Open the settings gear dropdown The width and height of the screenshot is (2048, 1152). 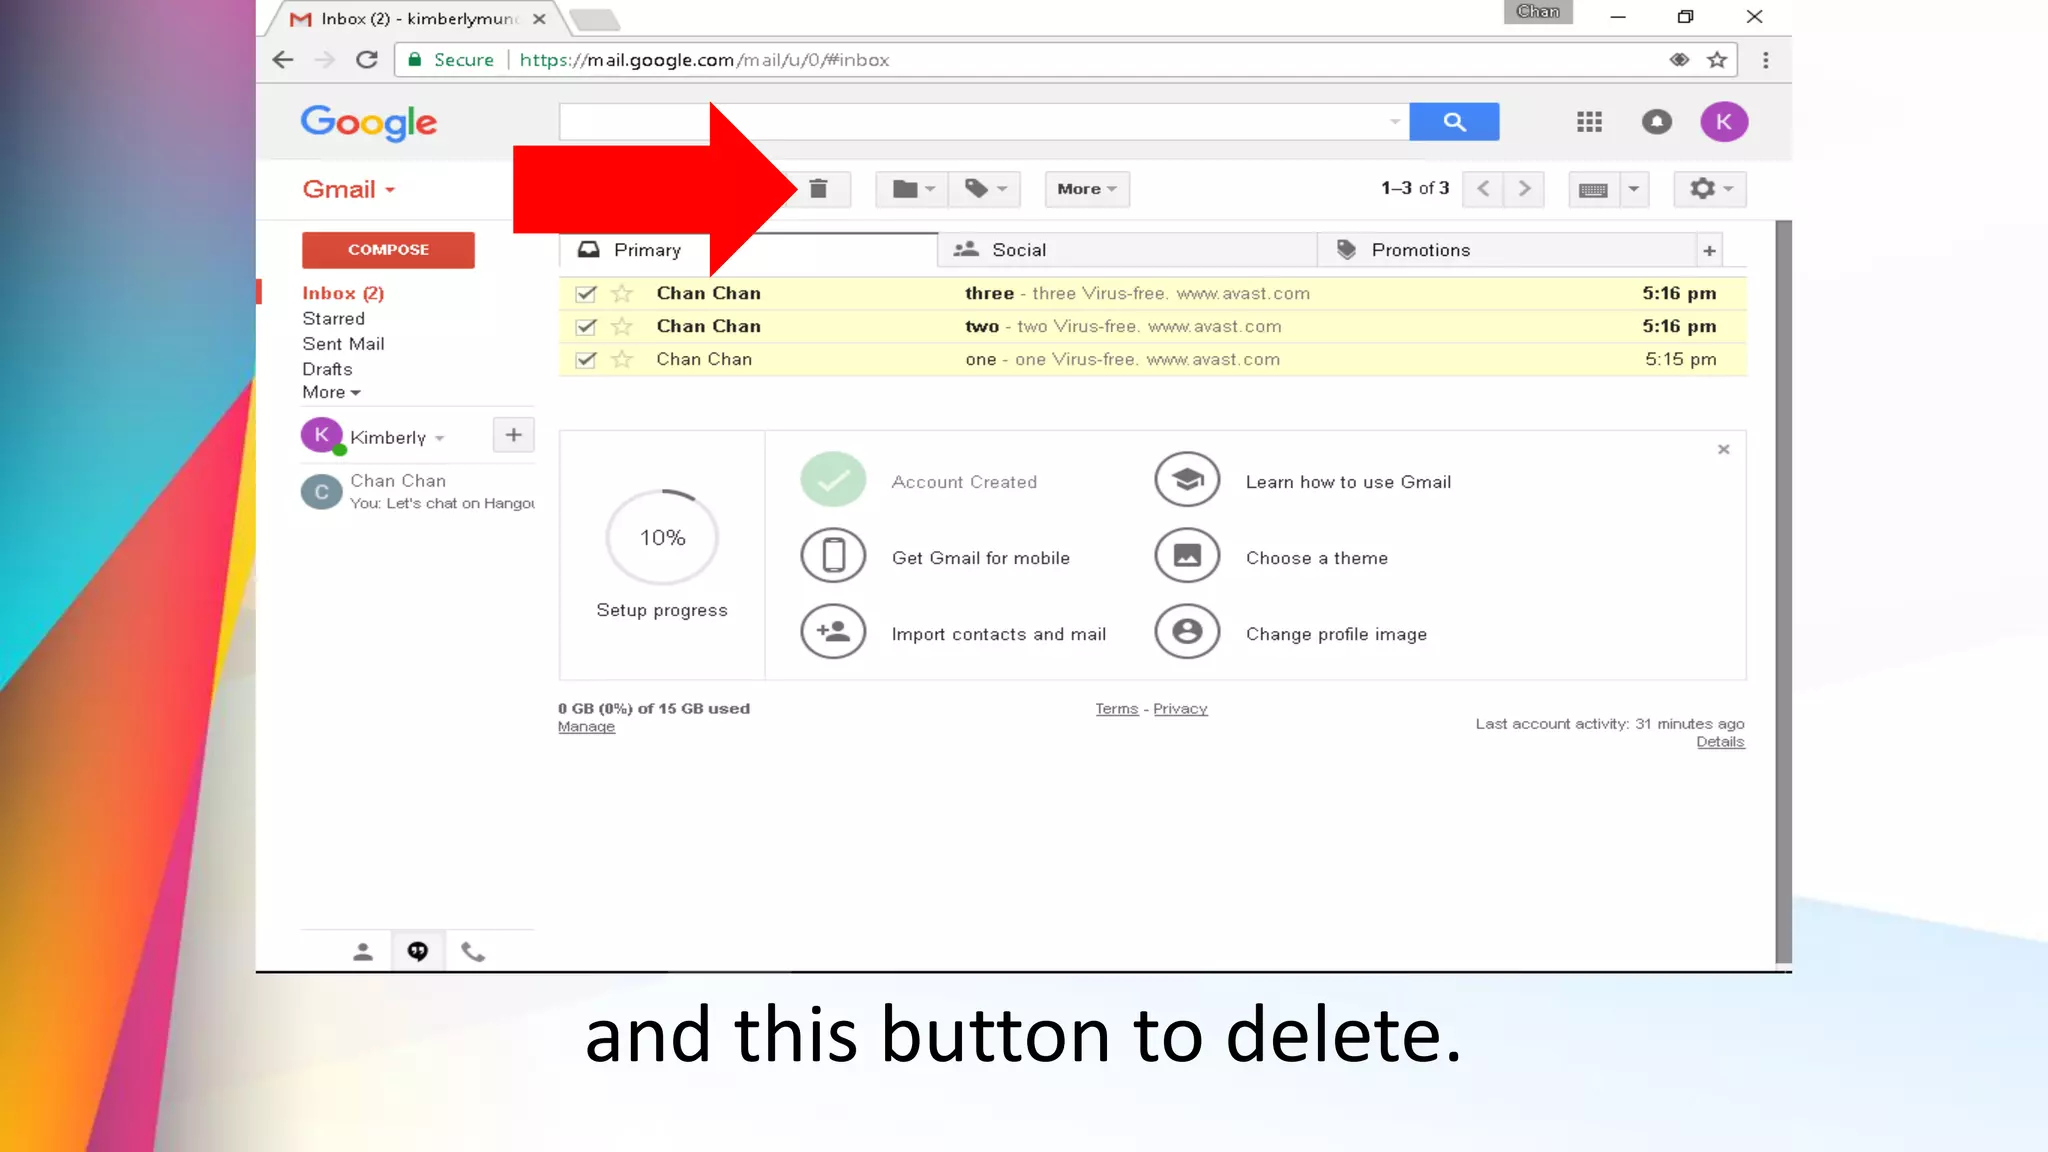(x=1709, y=189)
